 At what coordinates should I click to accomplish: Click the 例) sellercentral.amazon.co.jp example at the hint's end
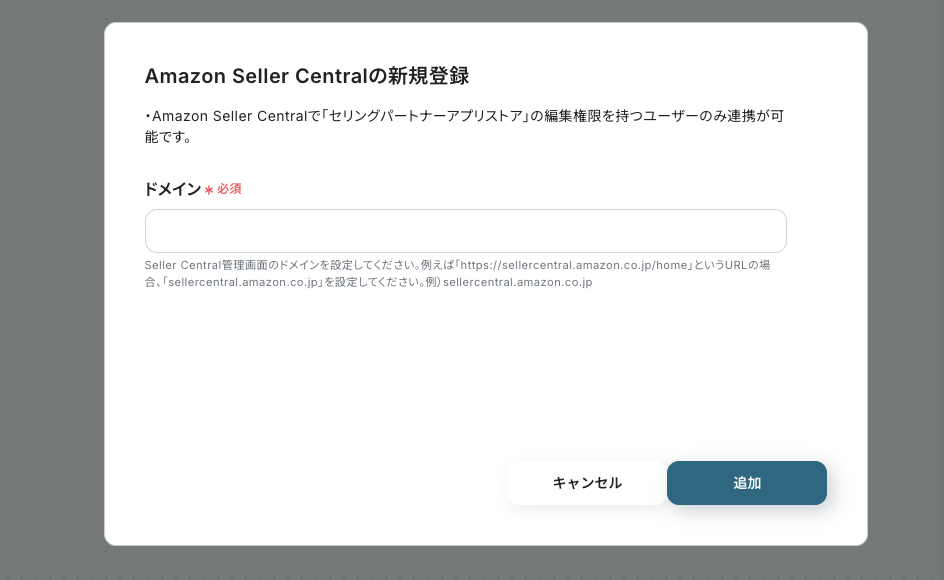pos(517,283)
